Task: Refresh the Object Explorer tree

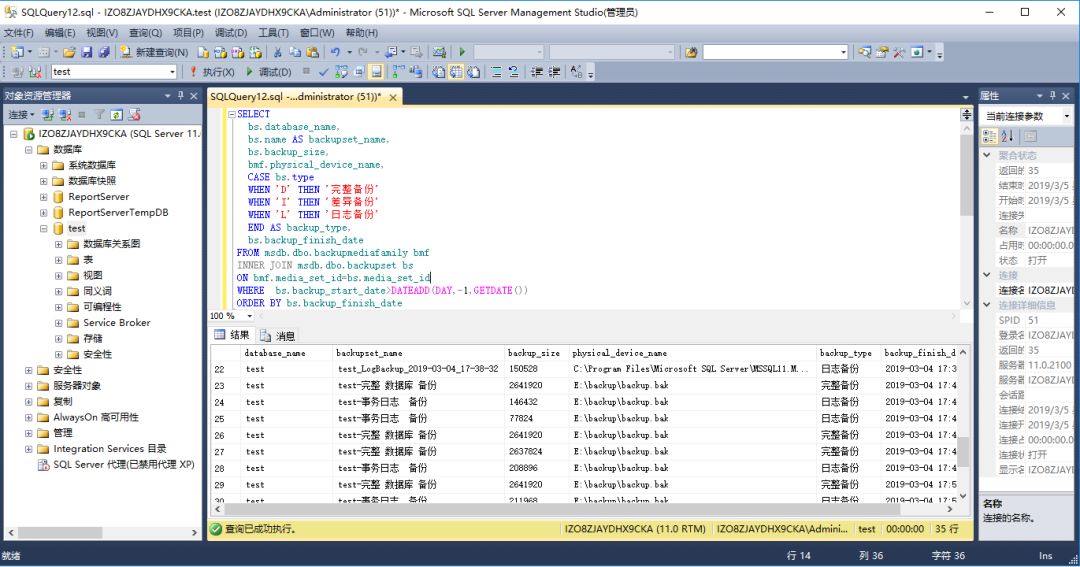Action: pyautogui.click(x=116, y=115)
